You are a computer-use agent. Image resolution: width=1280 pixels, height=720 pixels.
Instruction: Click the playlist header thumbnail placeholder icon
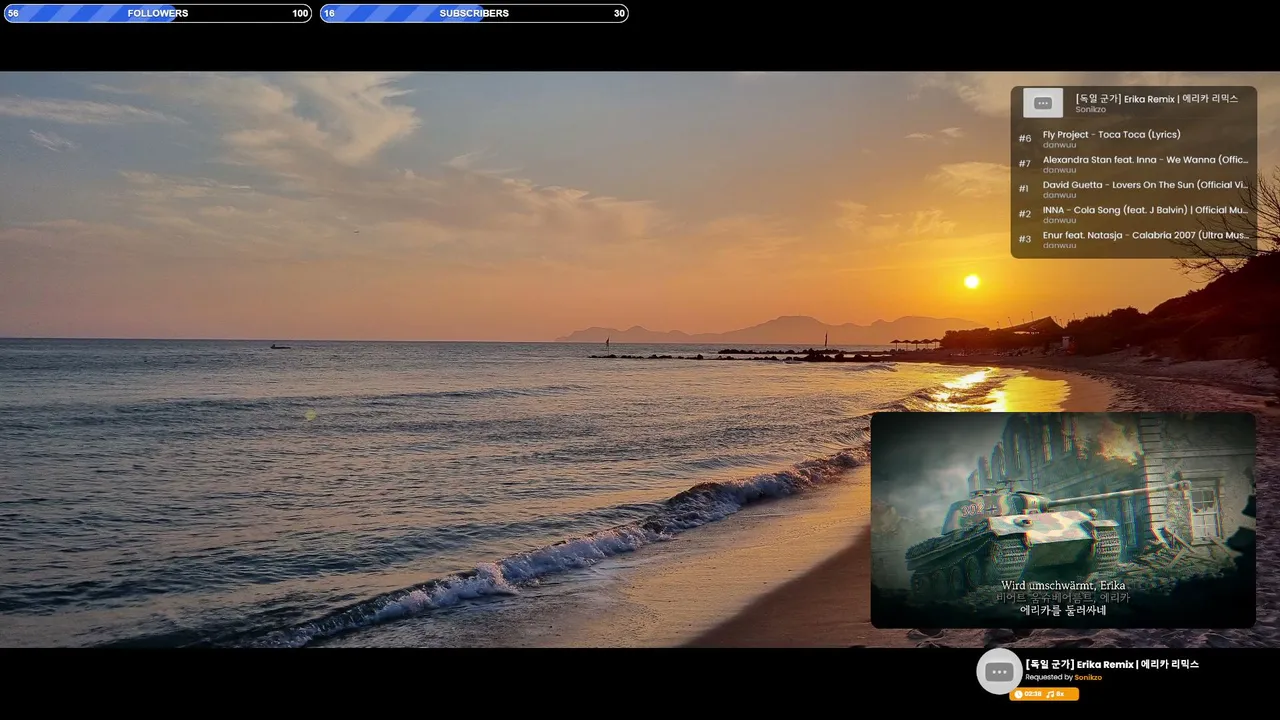[1043, 103]
